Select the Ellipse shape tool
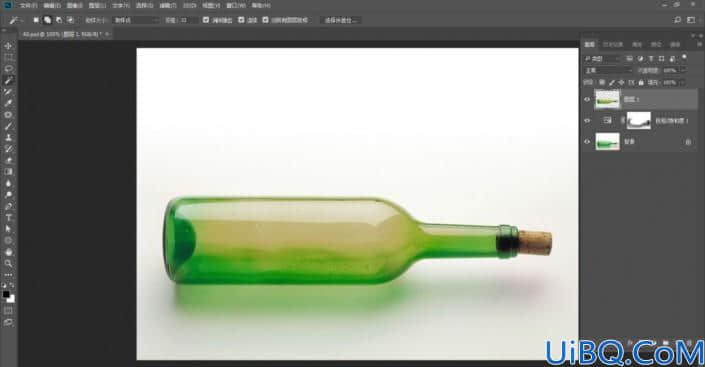 pyautogui.click(x=8, y=241)
